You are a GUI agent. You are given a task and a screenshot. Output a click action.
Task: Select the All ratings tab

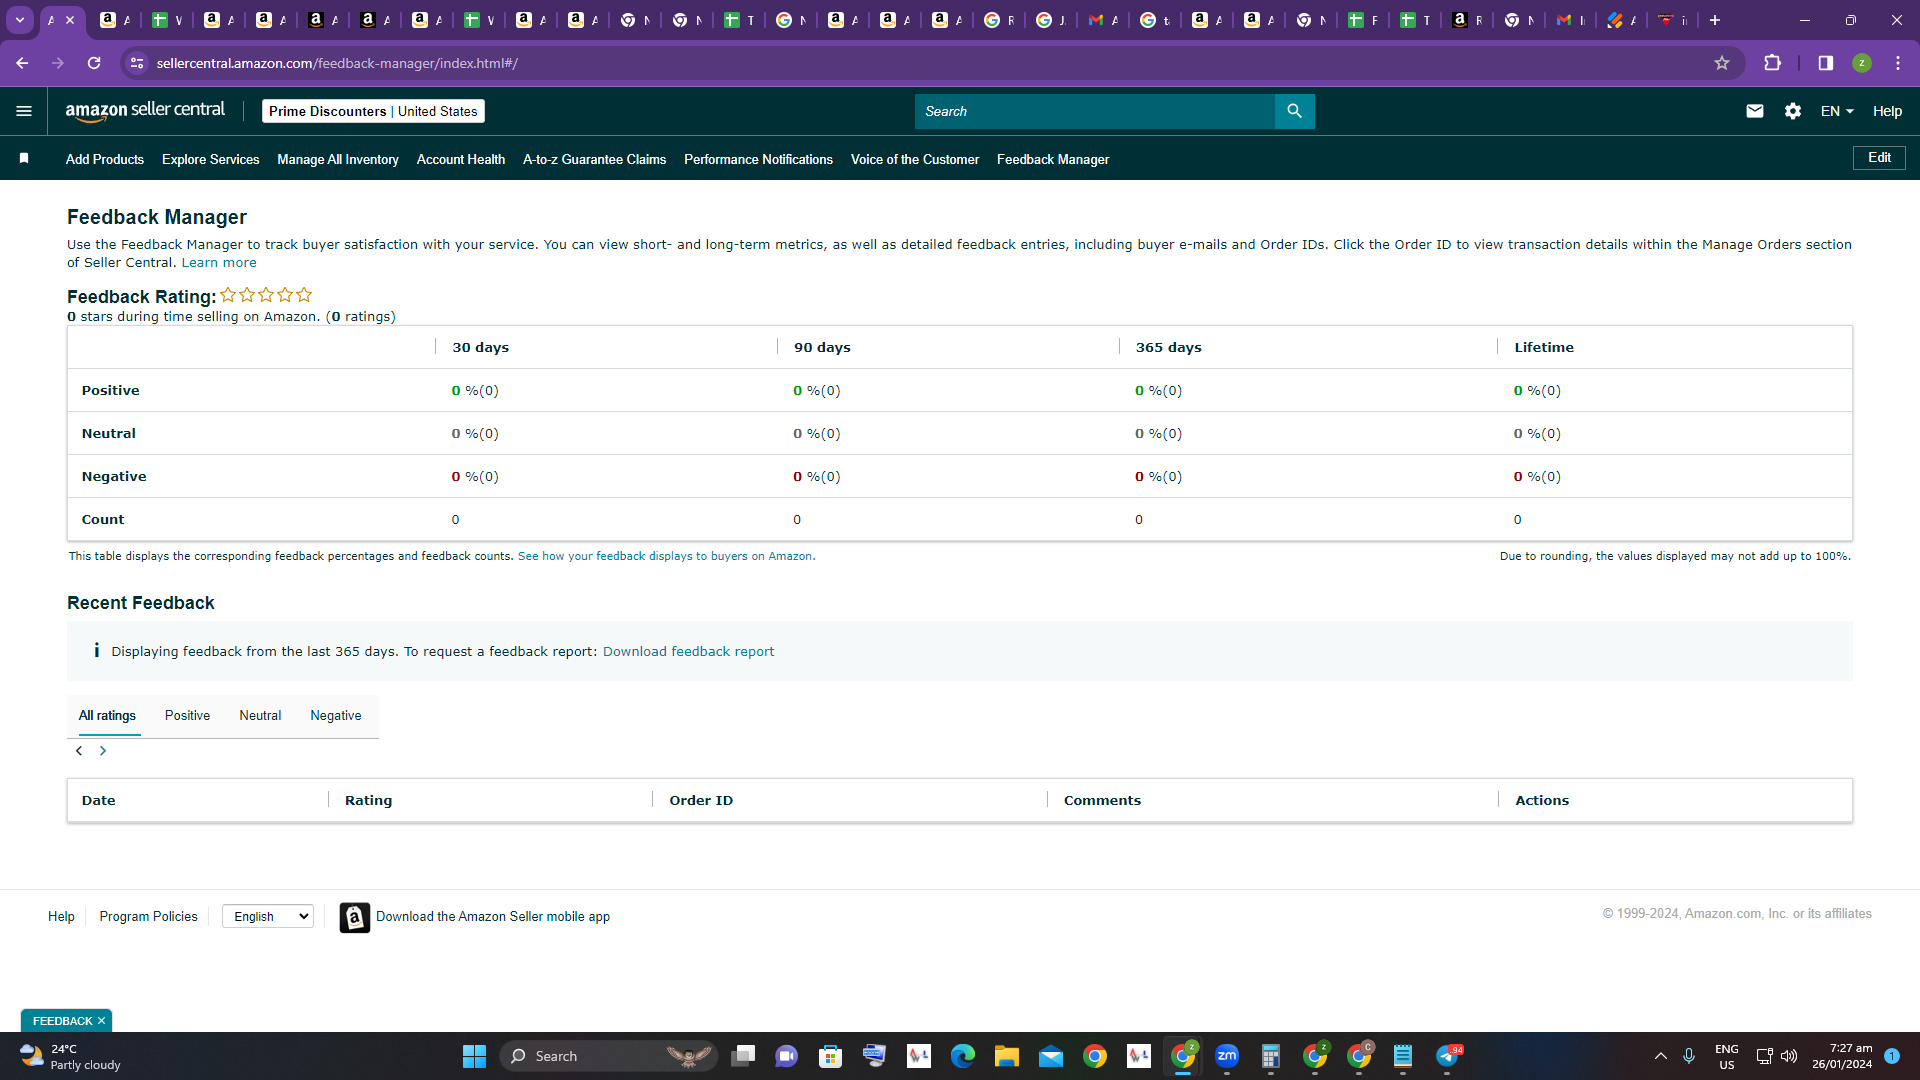pos(107,716)
